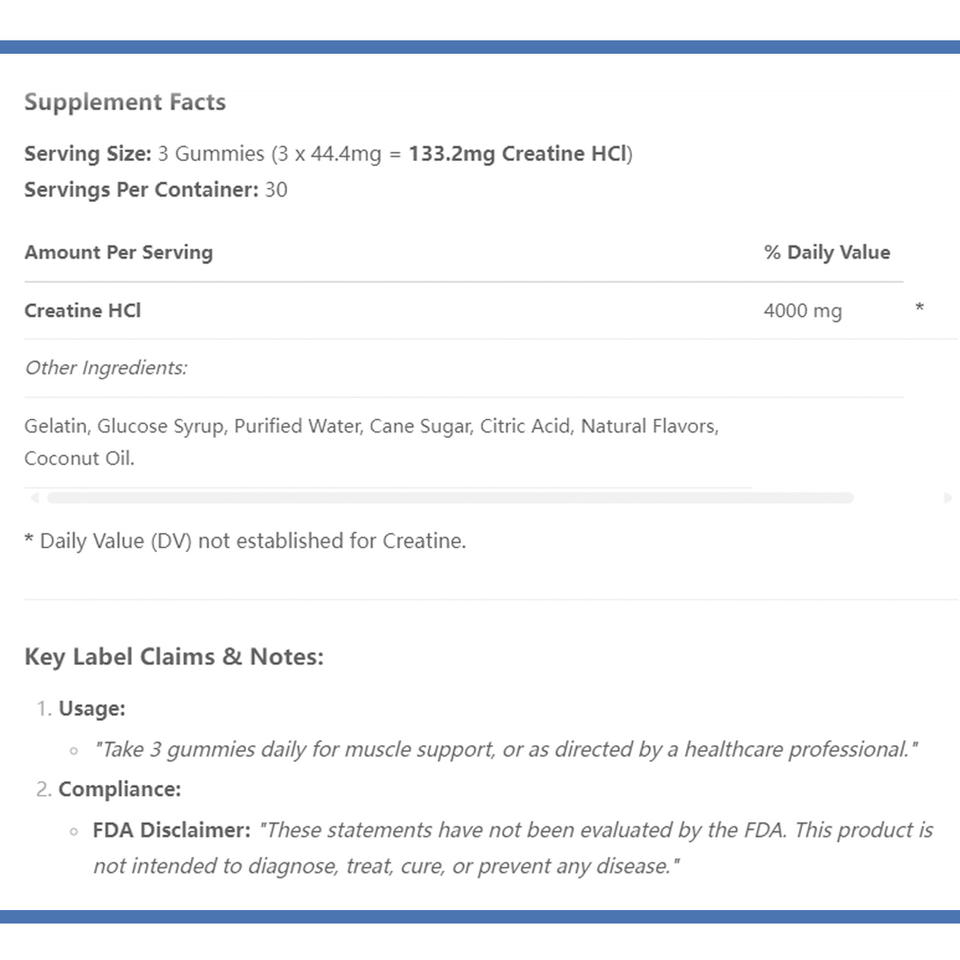Viewport: 960px width, 960px height.
Task: Click the Take 3 gummies daily quote
Action: (505, 749)
